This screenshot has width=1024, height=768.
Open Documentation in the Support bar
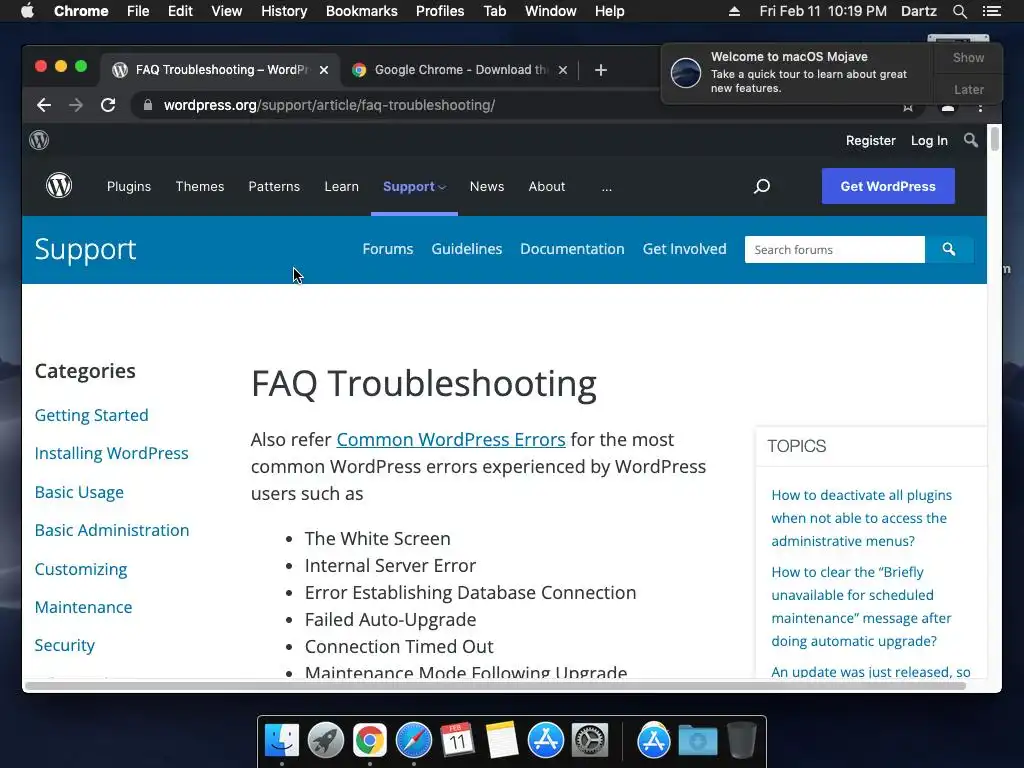coord(572,249)
